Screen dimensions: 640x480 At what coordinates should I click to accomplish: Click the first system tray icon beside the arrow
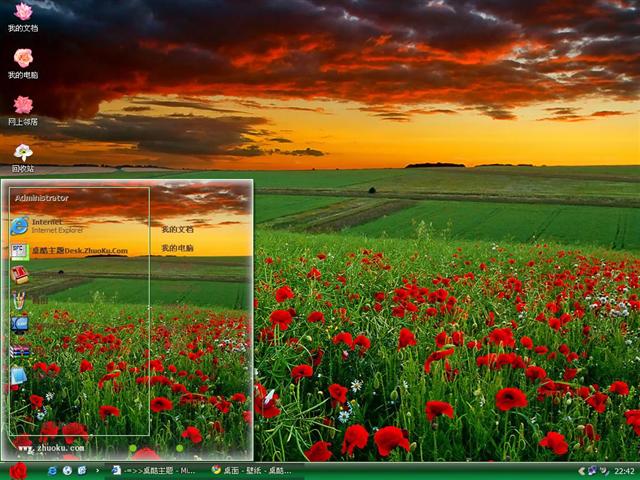point(592,471)
